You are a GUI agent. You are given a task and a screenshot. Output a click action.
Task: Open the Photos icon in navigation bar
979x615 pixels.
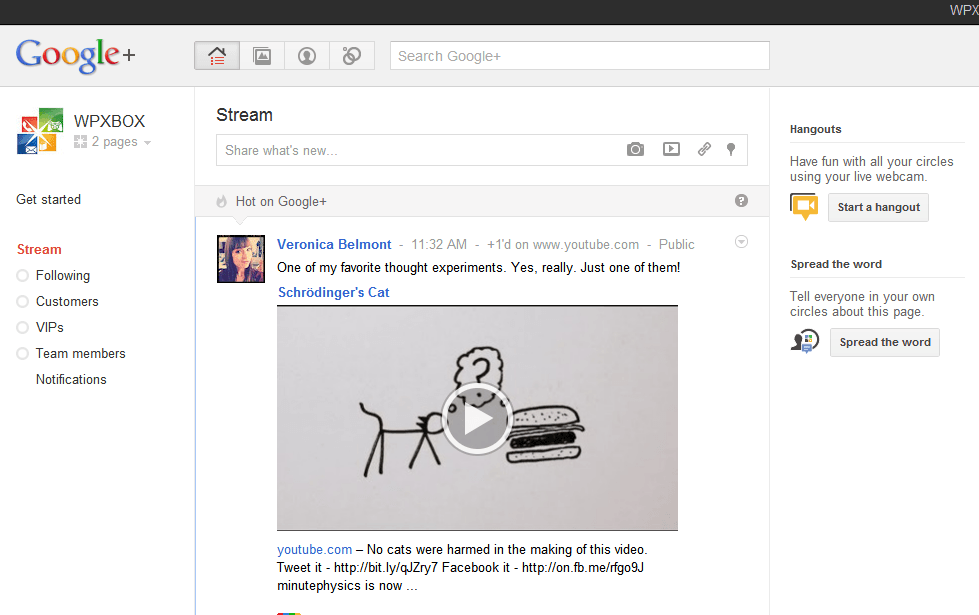[x=262, y=56]
